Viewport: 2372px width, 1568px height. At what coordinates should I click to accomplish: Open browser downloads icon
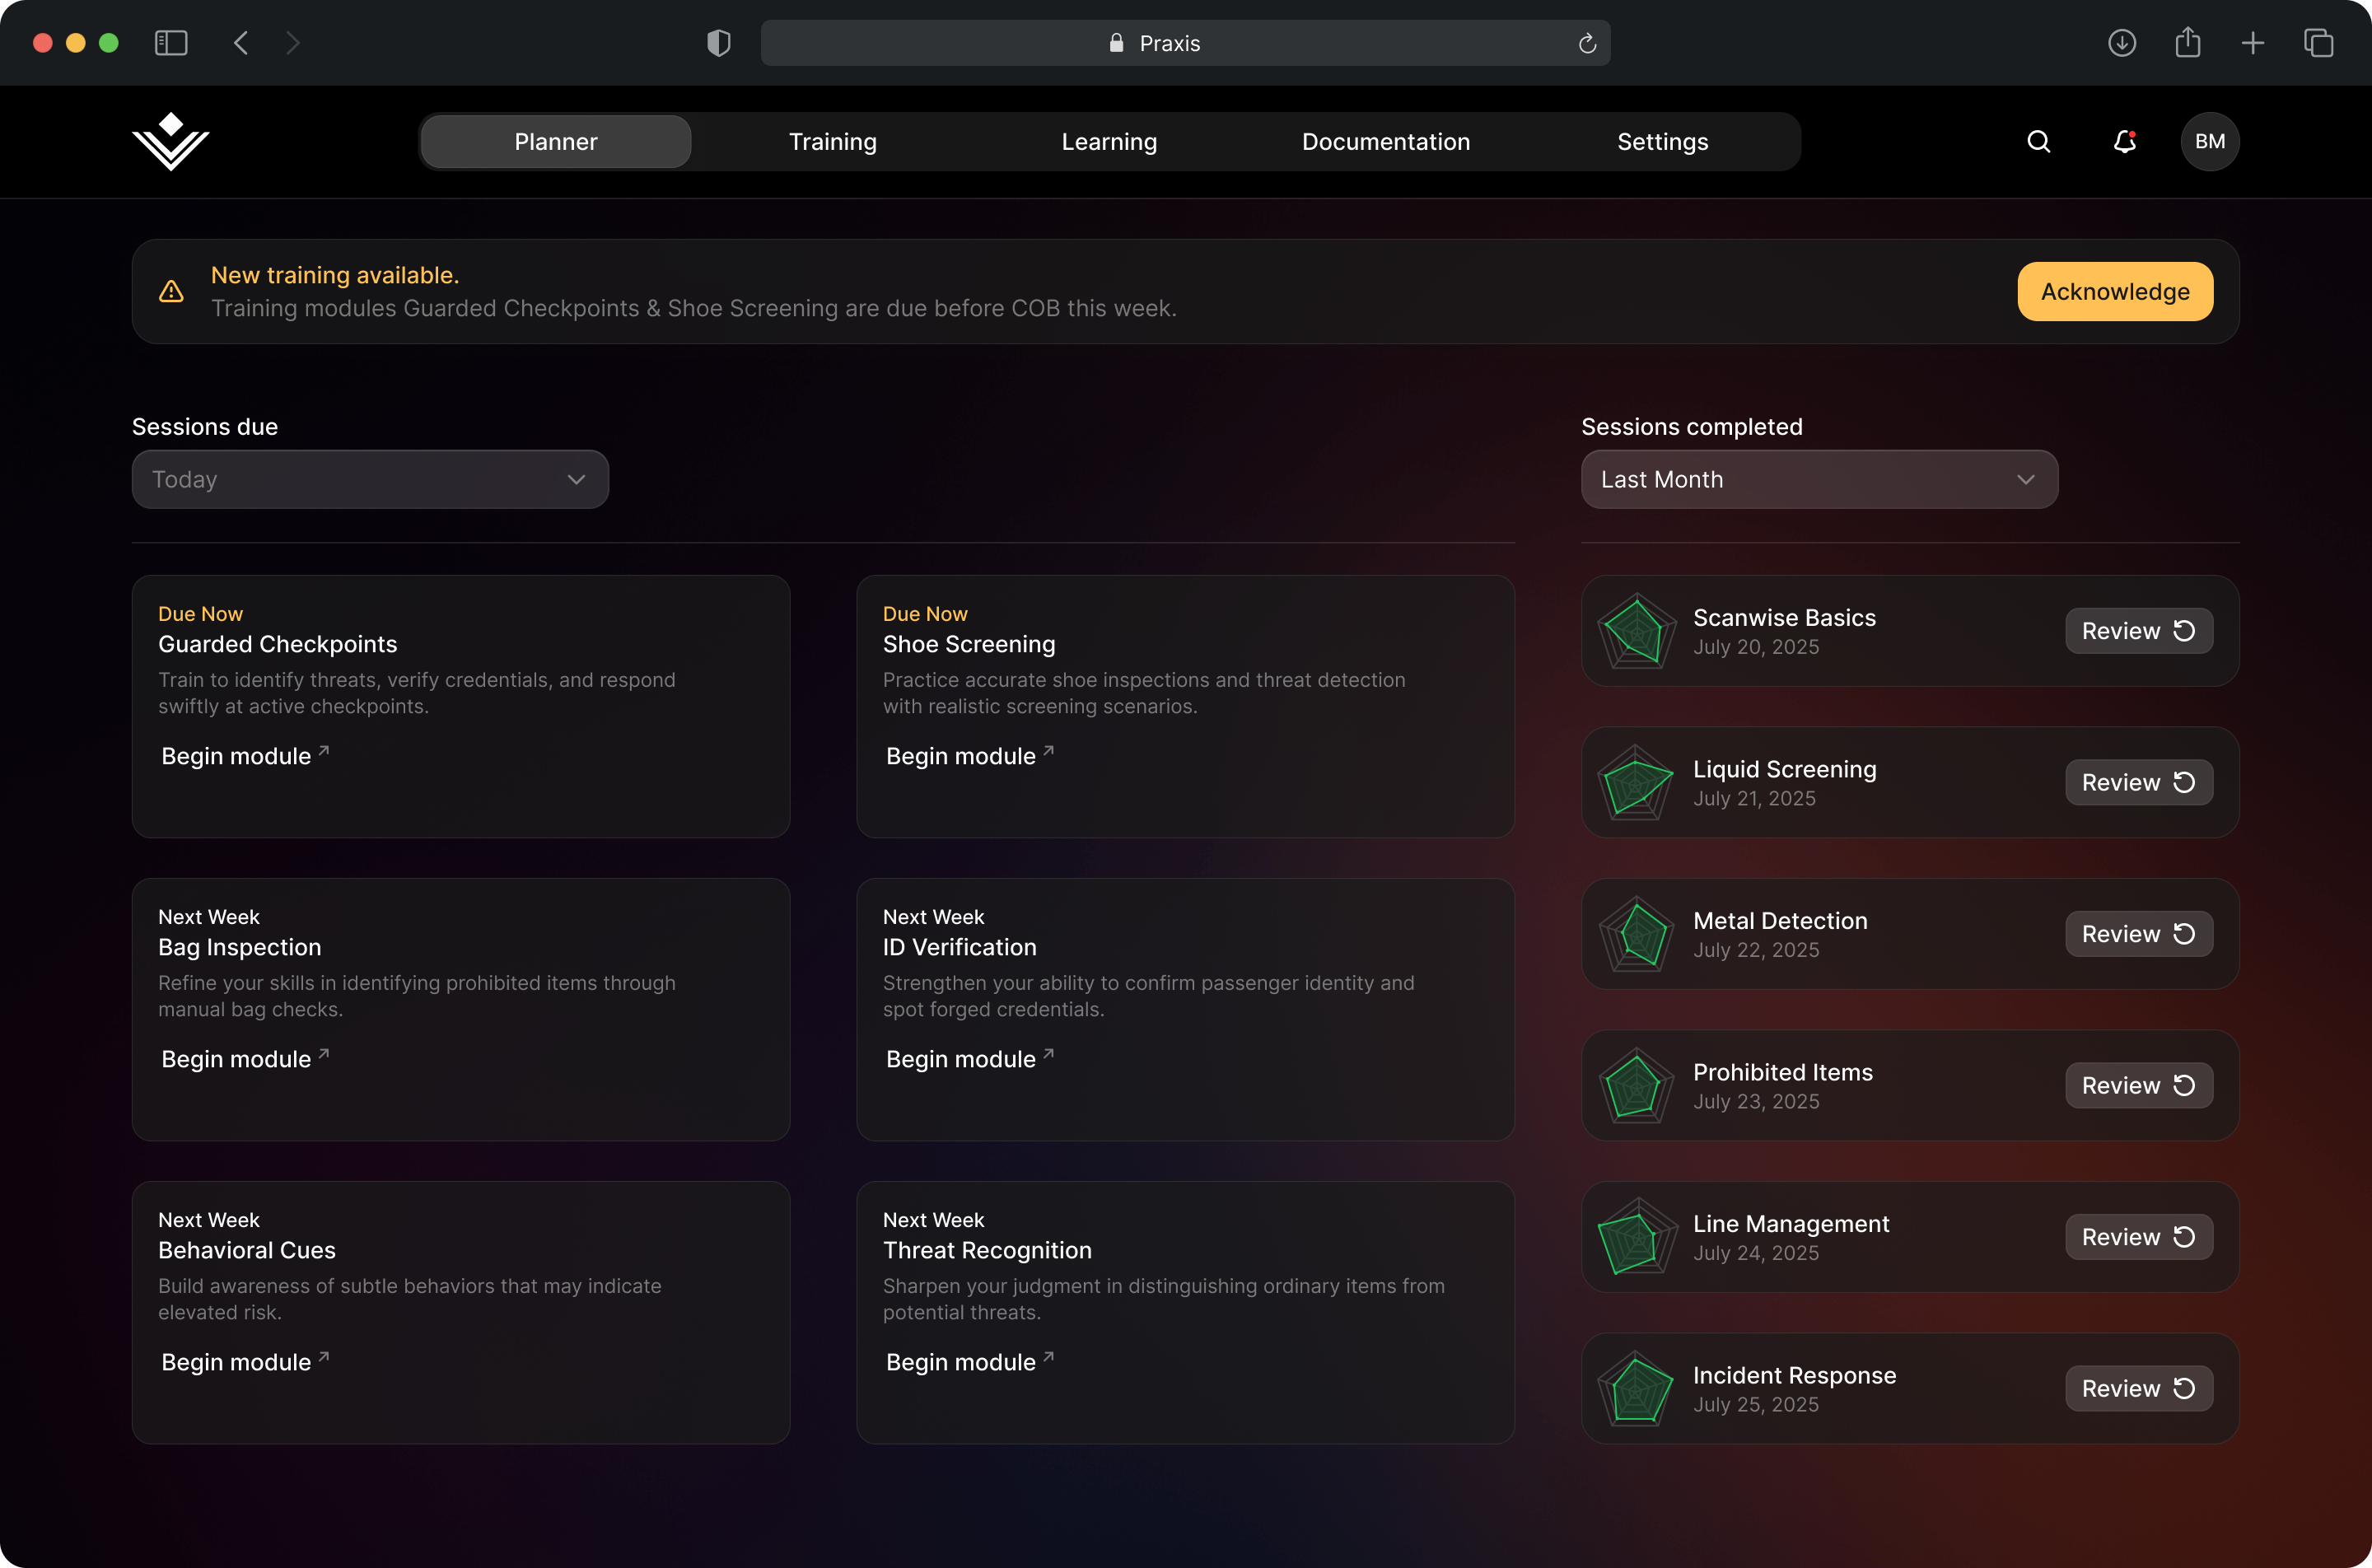point(2121,43)
